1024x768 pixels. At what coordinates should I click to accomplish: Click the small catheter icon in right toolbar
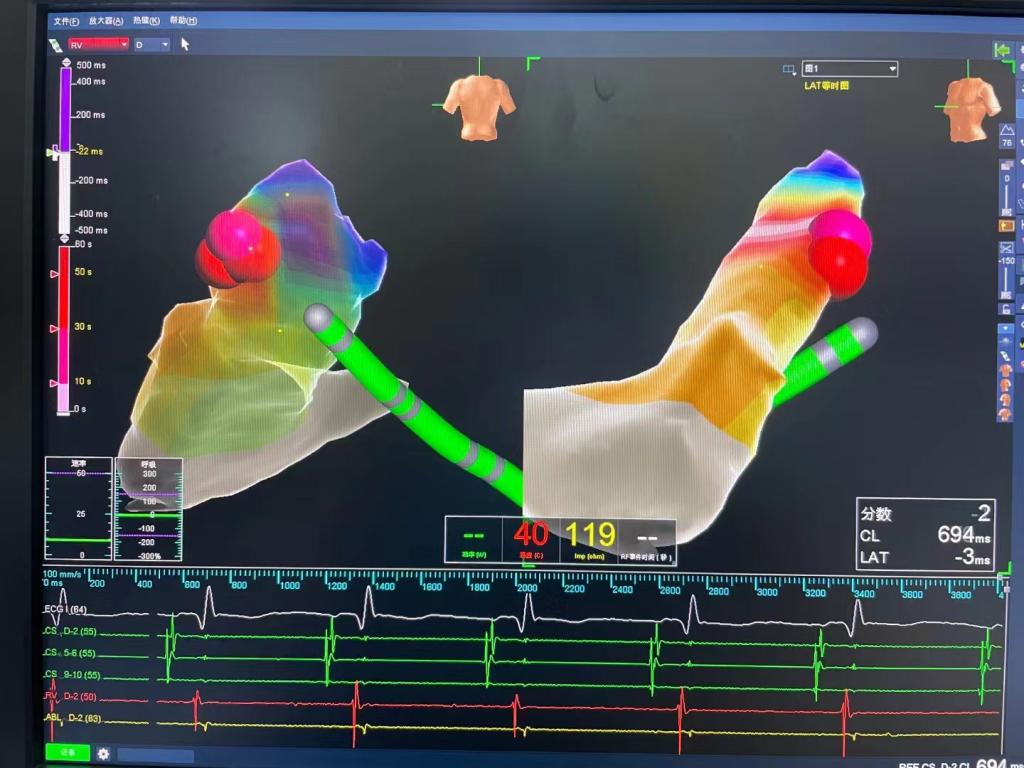click(x=1006, y=356)
